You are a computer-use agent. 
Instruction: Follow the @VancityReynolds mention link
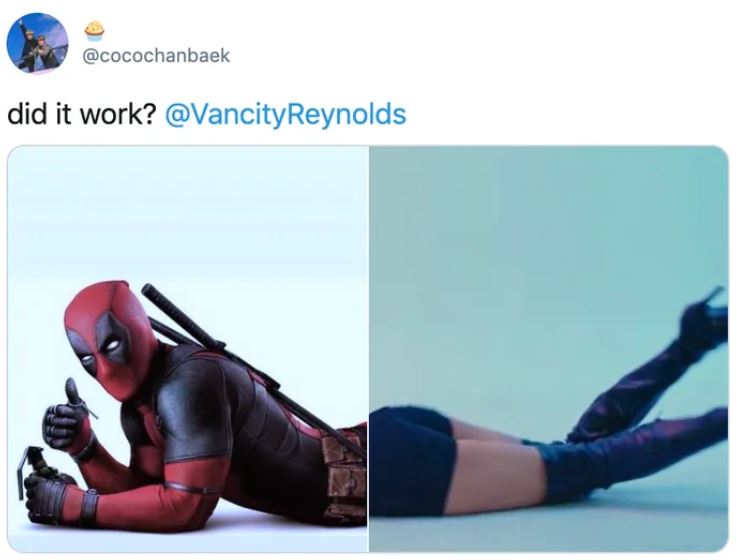tap(285, 114)
